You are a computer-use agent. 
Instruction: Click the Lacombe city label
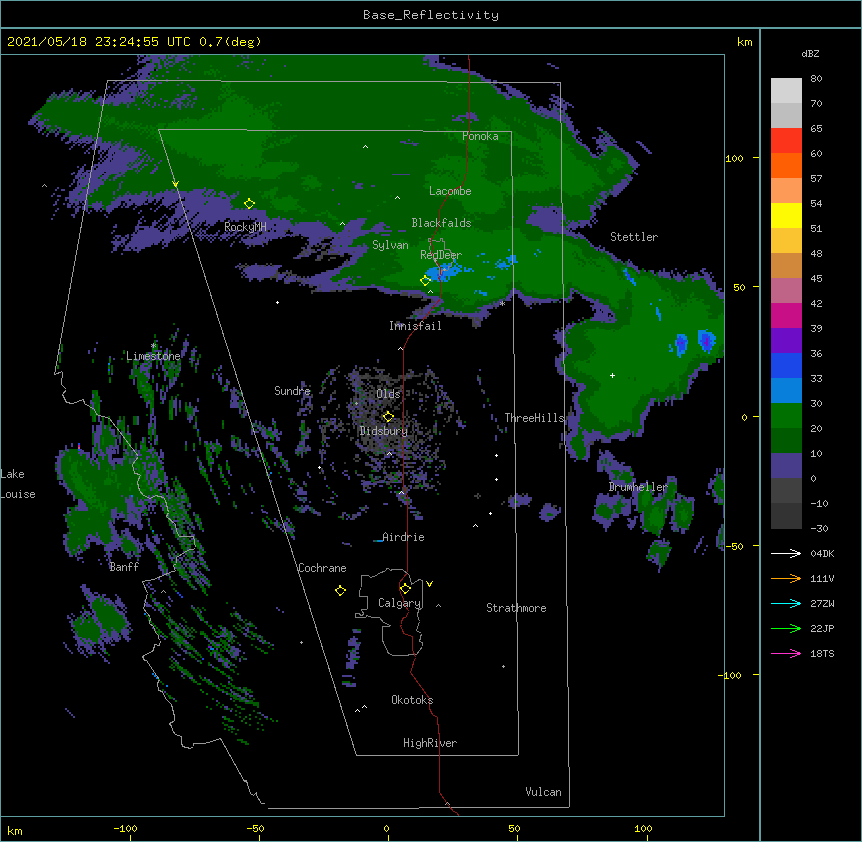[450, 191]
